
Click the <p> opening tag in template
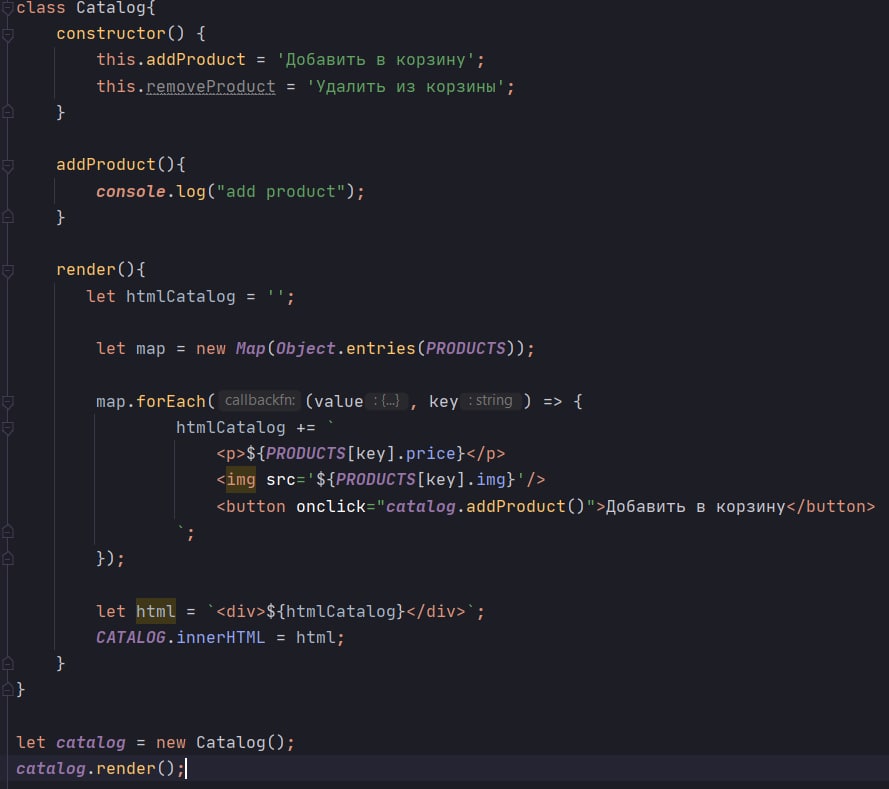coord(231,453)
